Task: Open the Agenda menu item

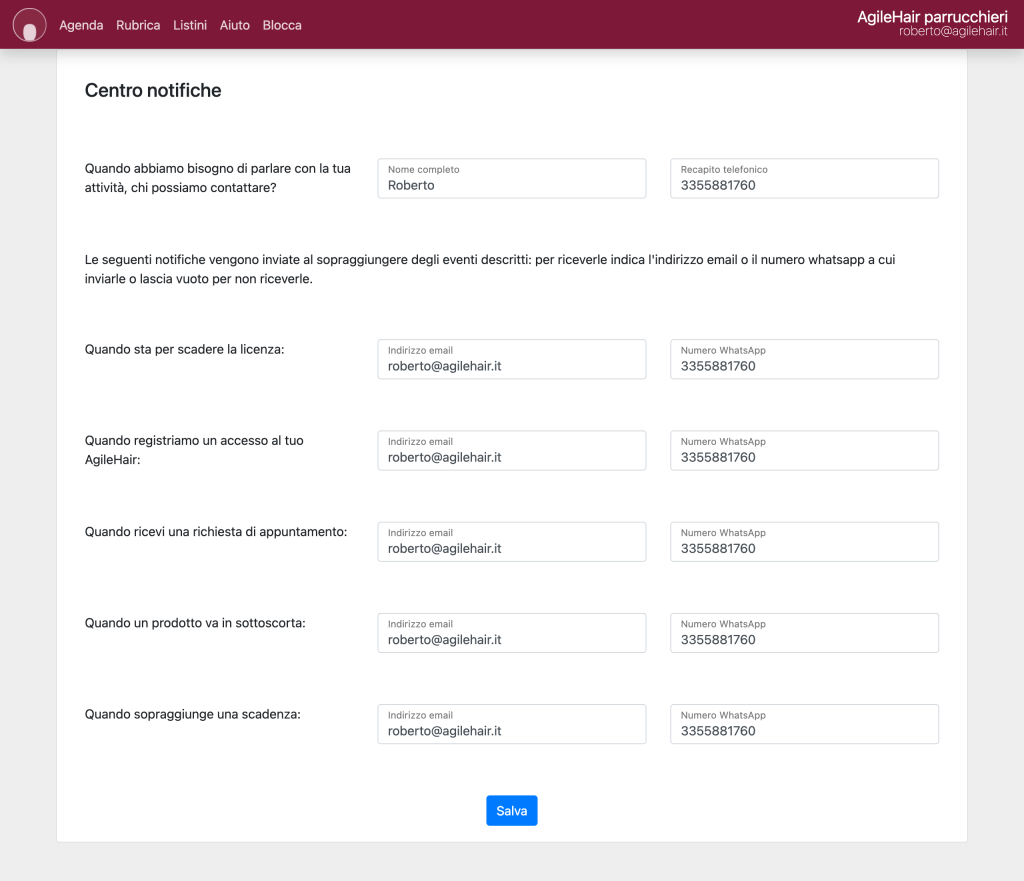Action: 81,25
